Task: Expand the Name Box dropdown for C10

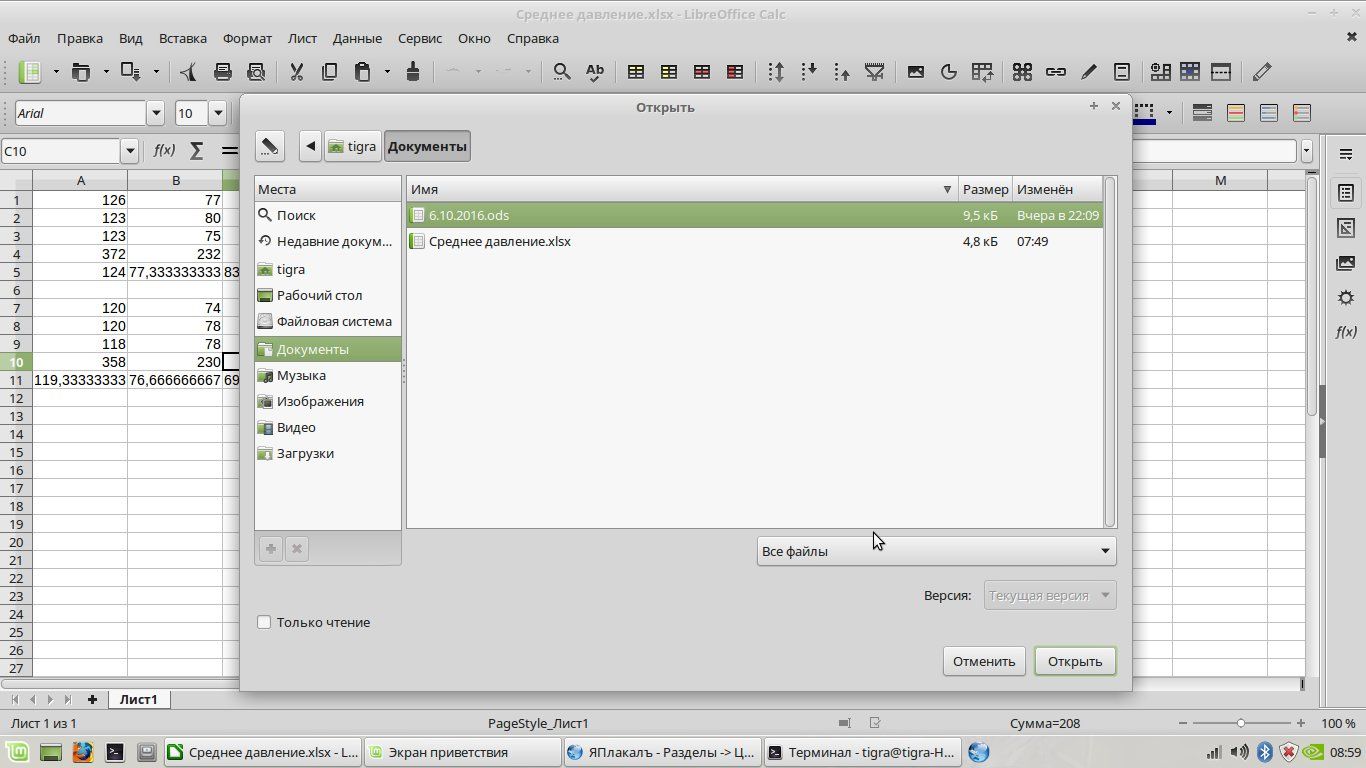Action: (129, 151)
